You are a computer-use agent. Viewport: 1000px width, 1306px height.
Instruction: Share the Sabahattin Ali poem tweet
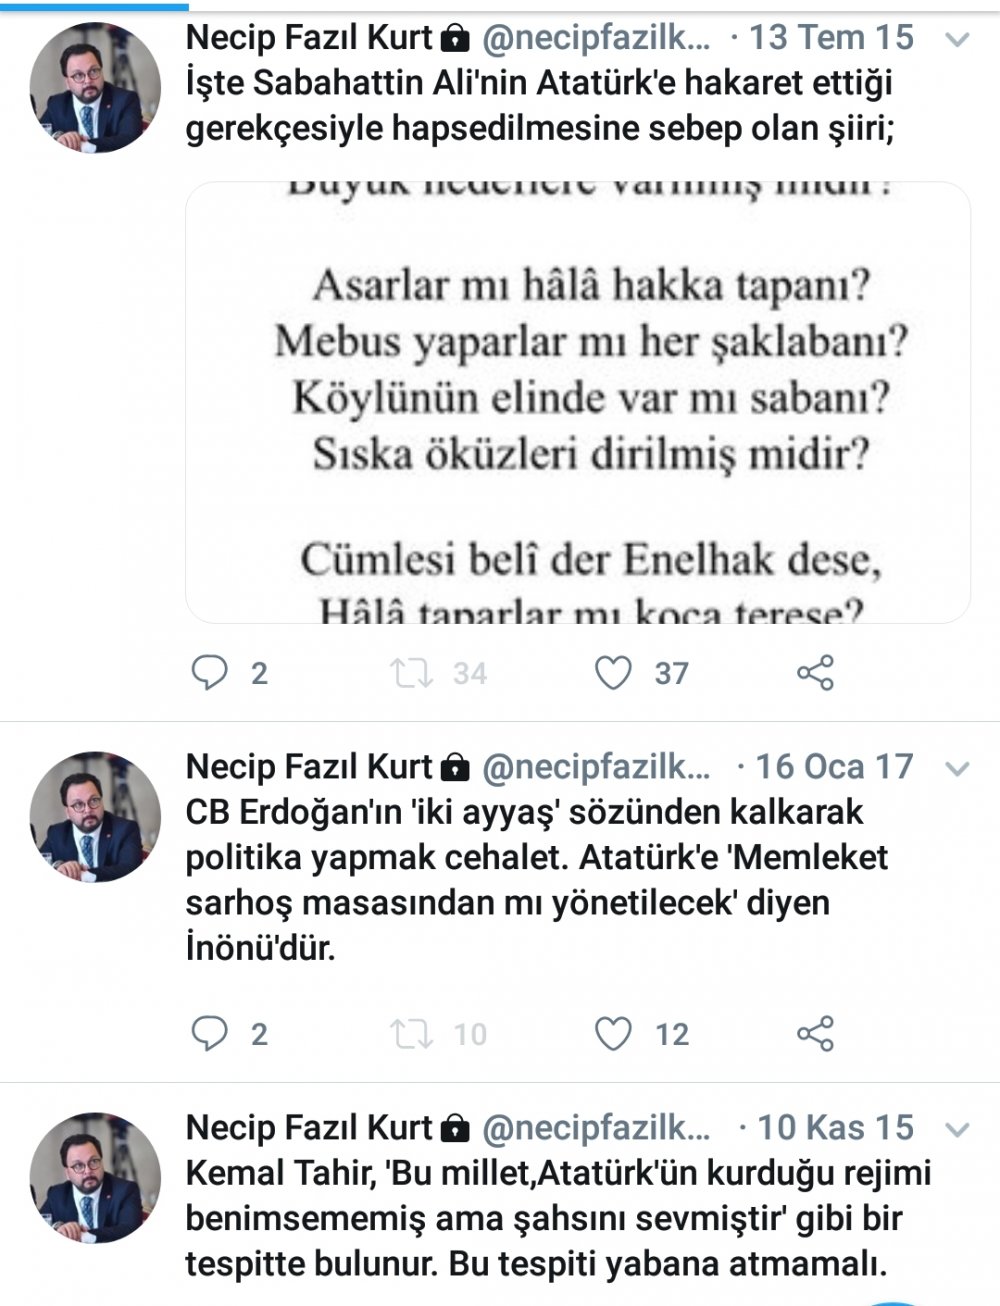pos(815,673)
